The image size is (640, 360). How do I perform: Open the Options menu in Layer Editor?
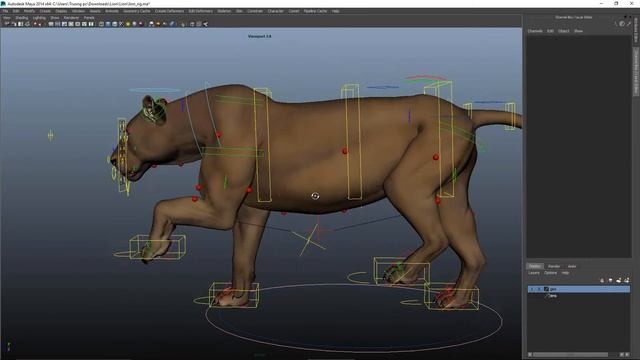[x=550, y=273]
